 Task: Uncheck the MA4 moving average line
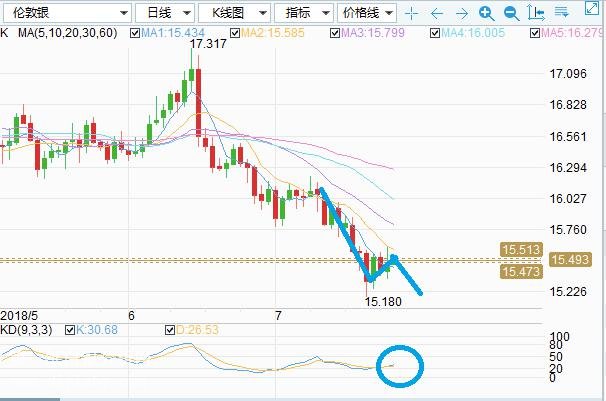(435, 33)
